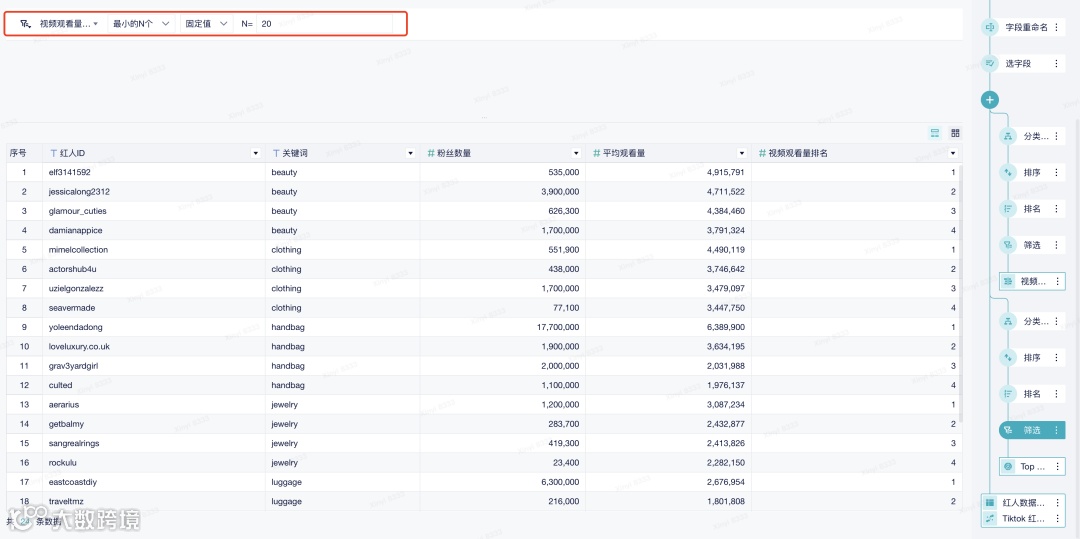Click the plus add-node icon in flow

tap(990, 100)
